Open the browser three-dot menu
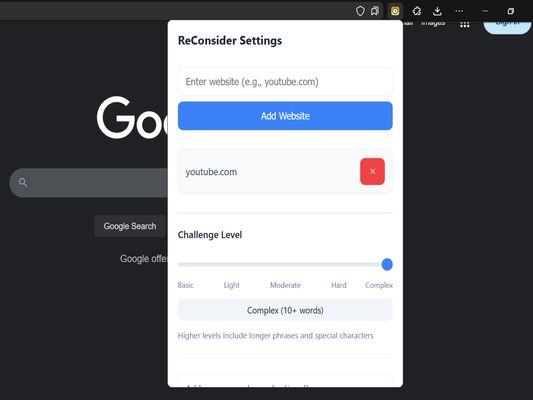Viewport: 533px width, 400px height. [x=459, y=11]
